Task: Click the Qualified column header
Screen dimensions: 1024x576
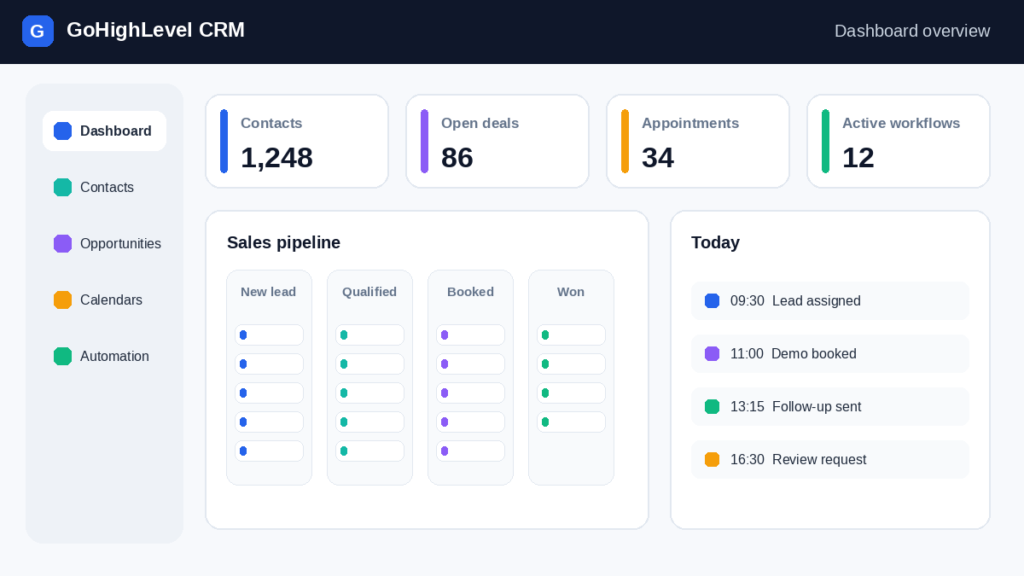Action: (x=370, y=292)
